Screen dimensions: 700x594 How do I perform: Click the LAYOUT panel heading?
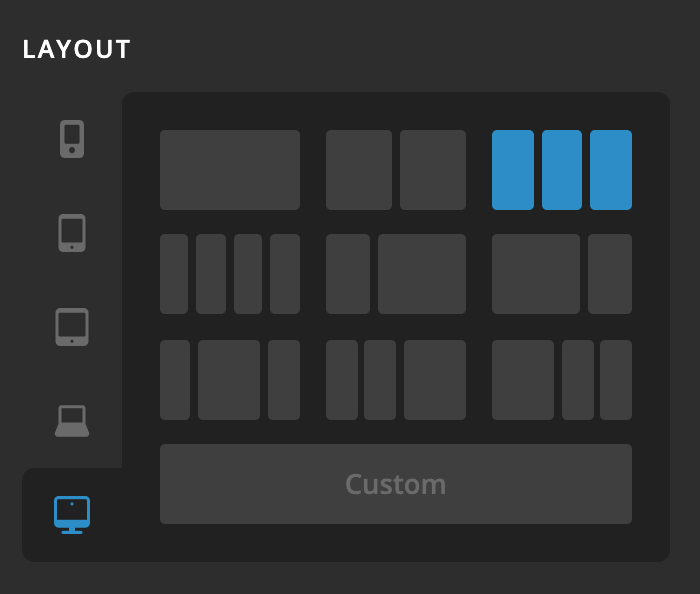click(77, 50)
